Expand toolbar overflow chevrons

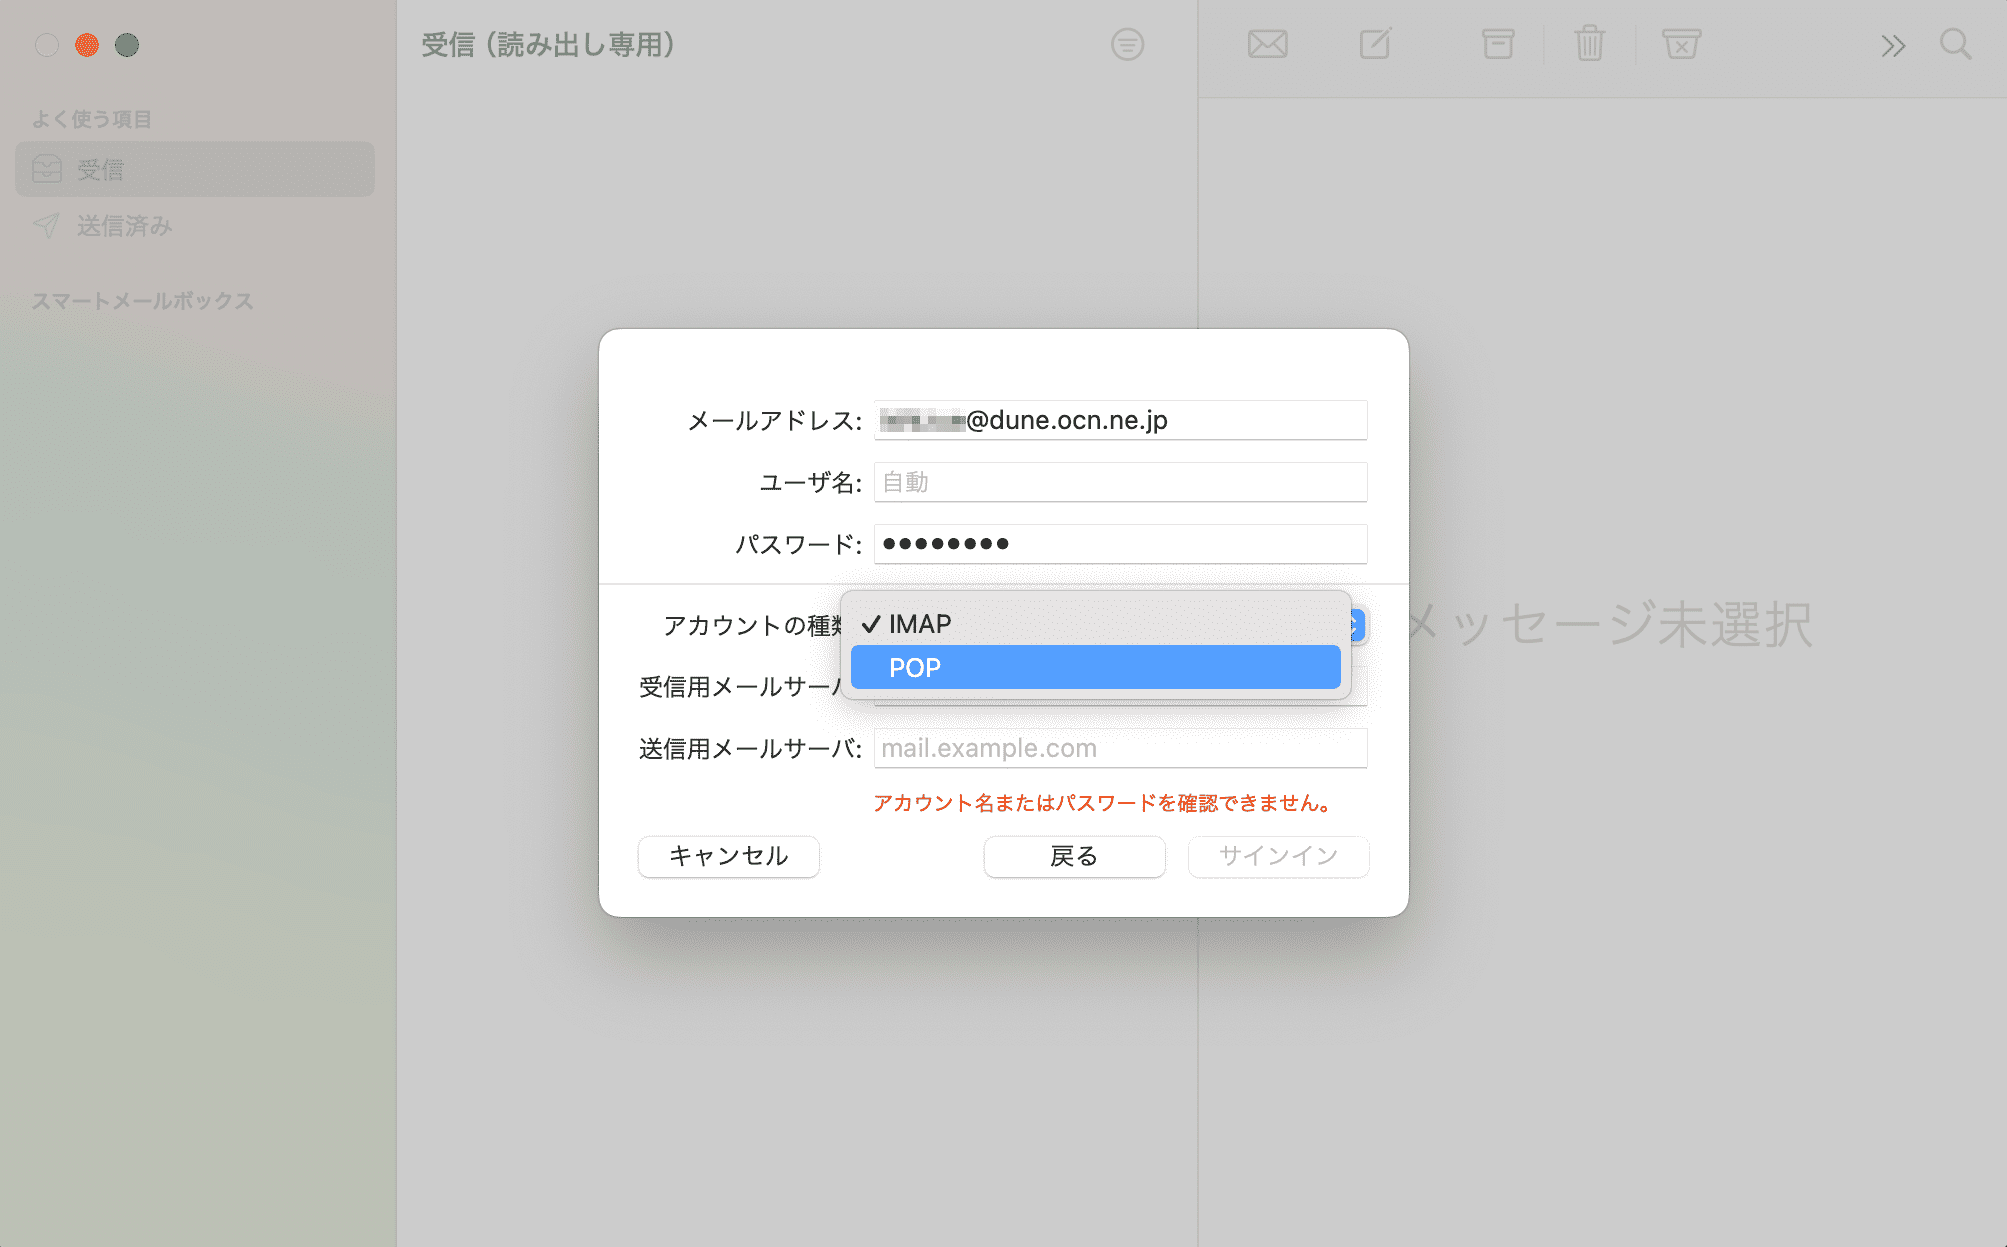coord(1892,46)
